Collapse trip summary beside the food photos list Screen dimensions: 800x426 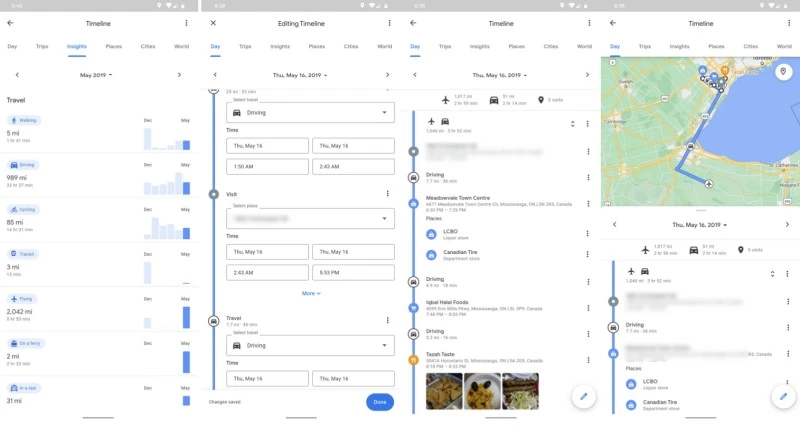click(x=572, y=123)
